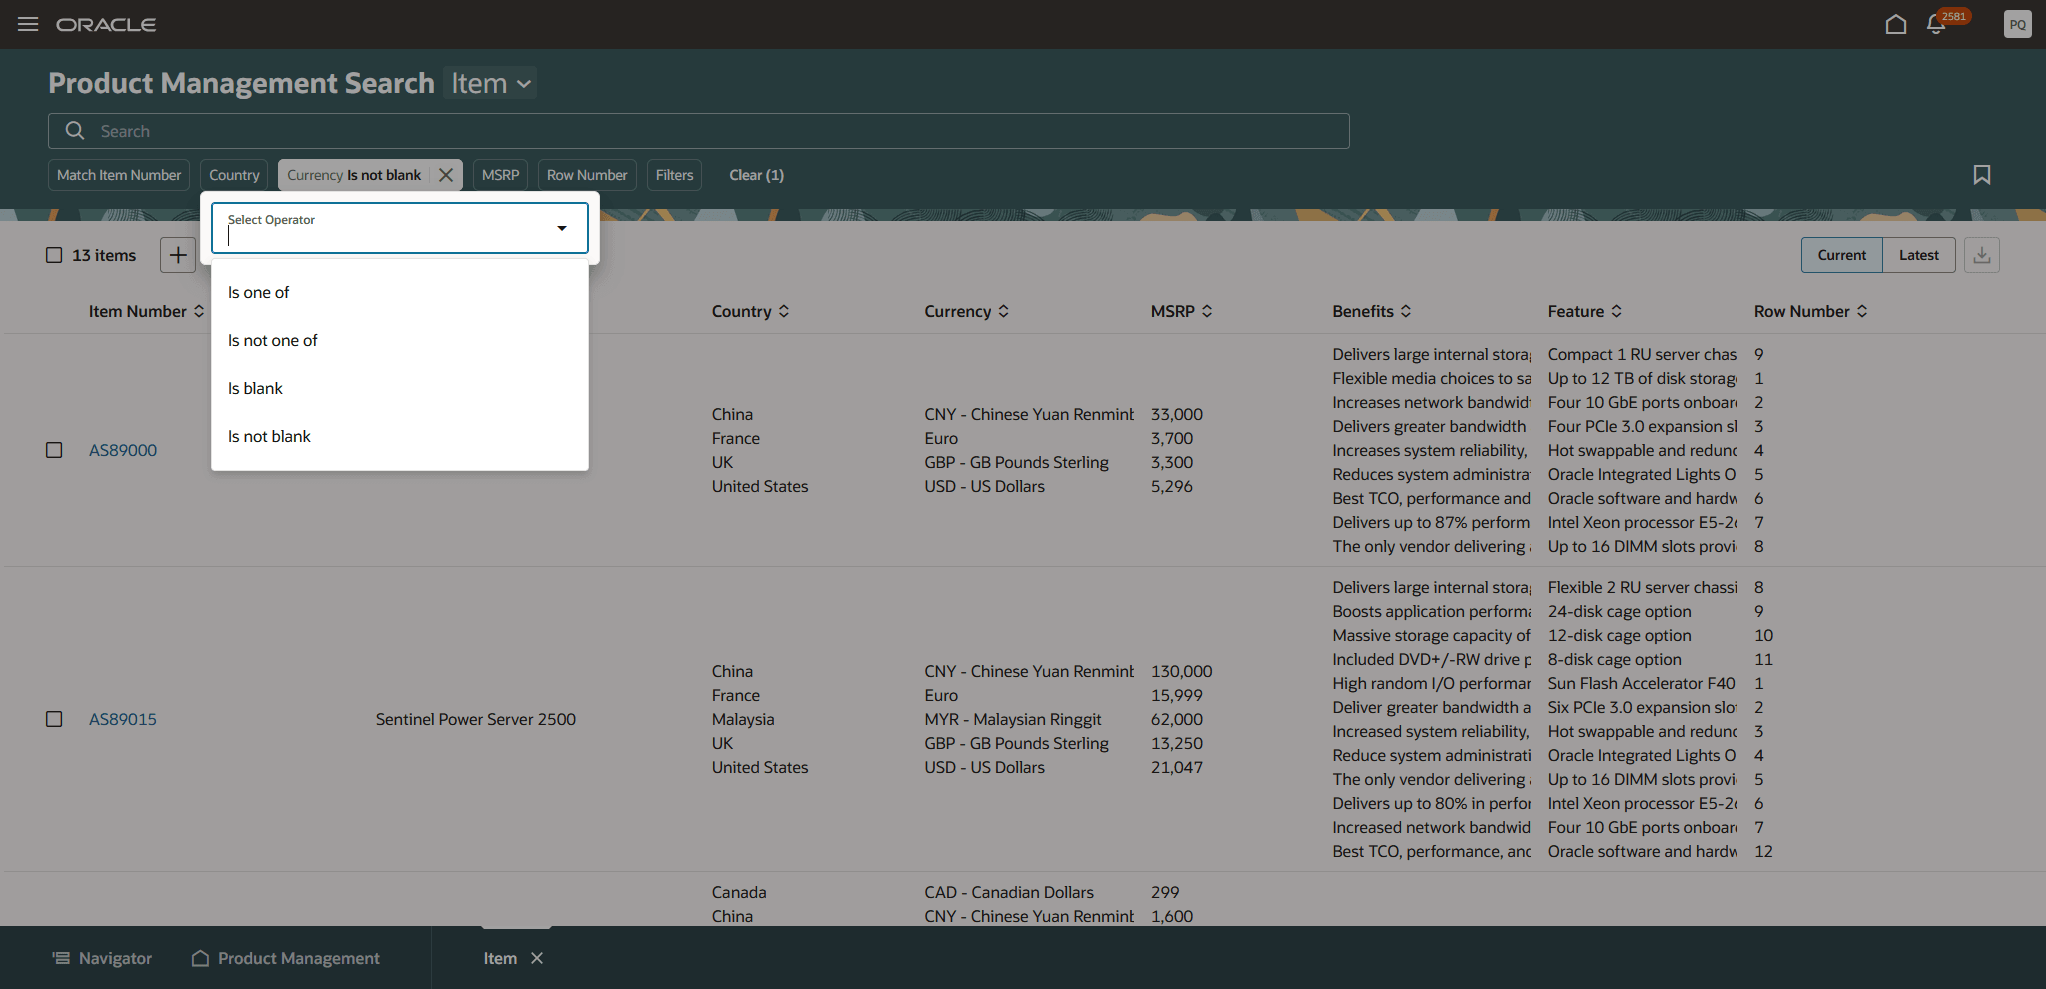Image resolution: width=2046 pixels, height=989 pixels.
Task: Click 'Delivers up to 87% perform' benefit
Action: 1431,522
